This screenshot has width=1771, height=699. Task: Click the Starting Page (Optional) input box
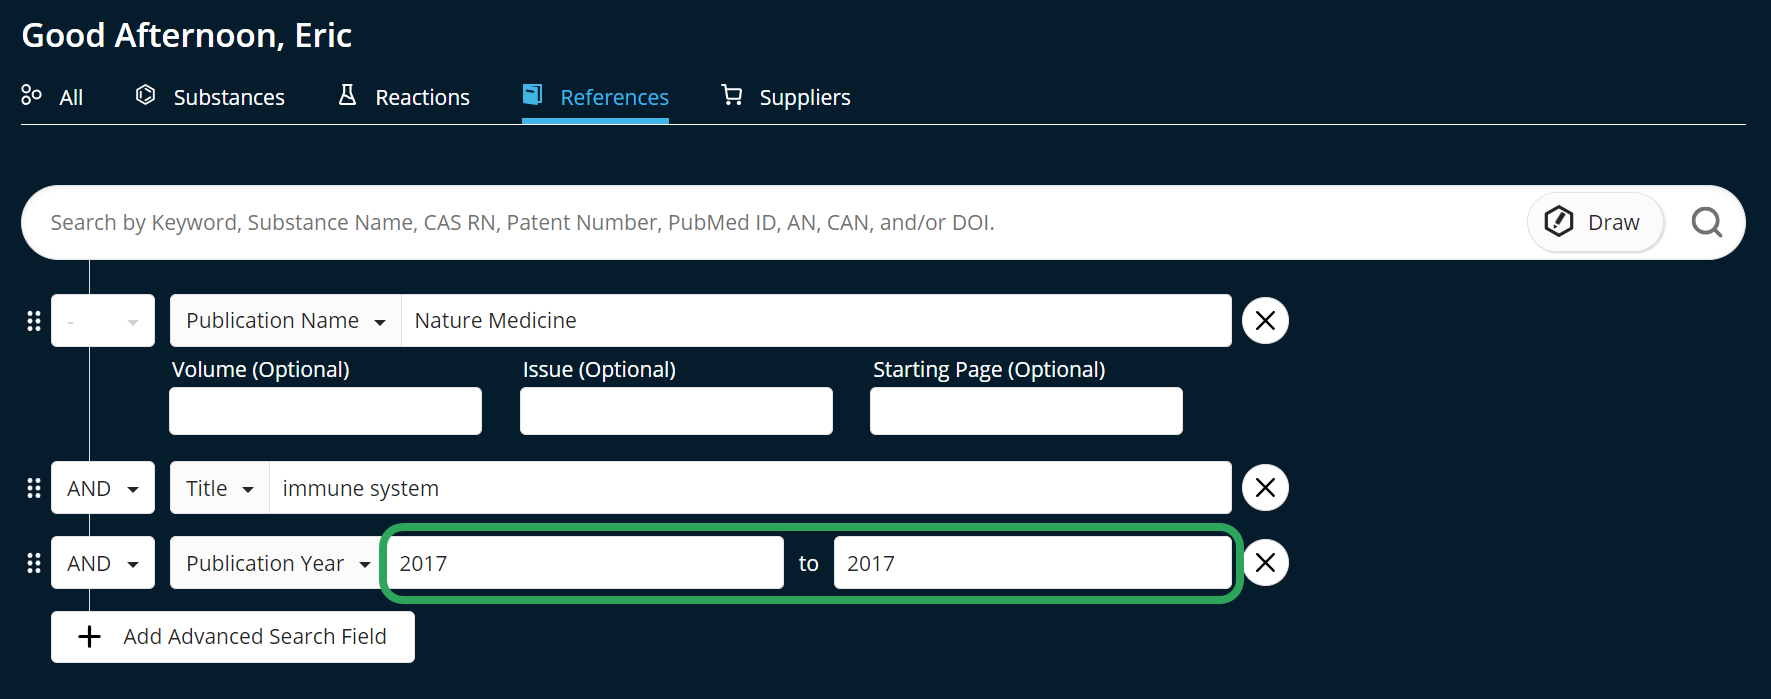coord(1026,411)
